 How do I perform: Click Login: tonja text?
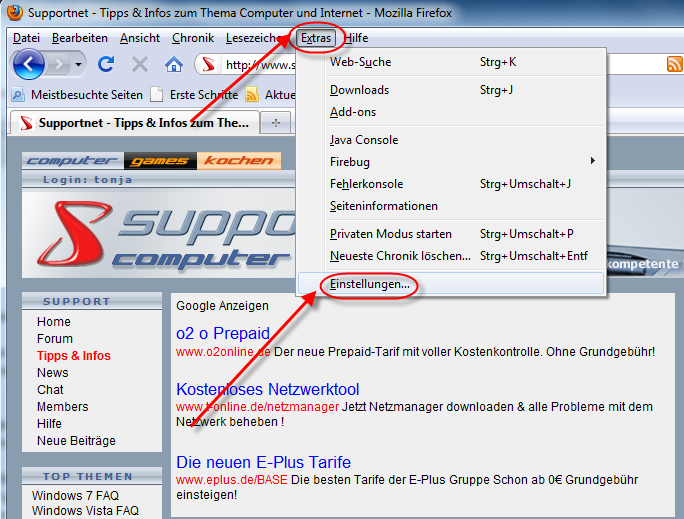coord(87,180)
